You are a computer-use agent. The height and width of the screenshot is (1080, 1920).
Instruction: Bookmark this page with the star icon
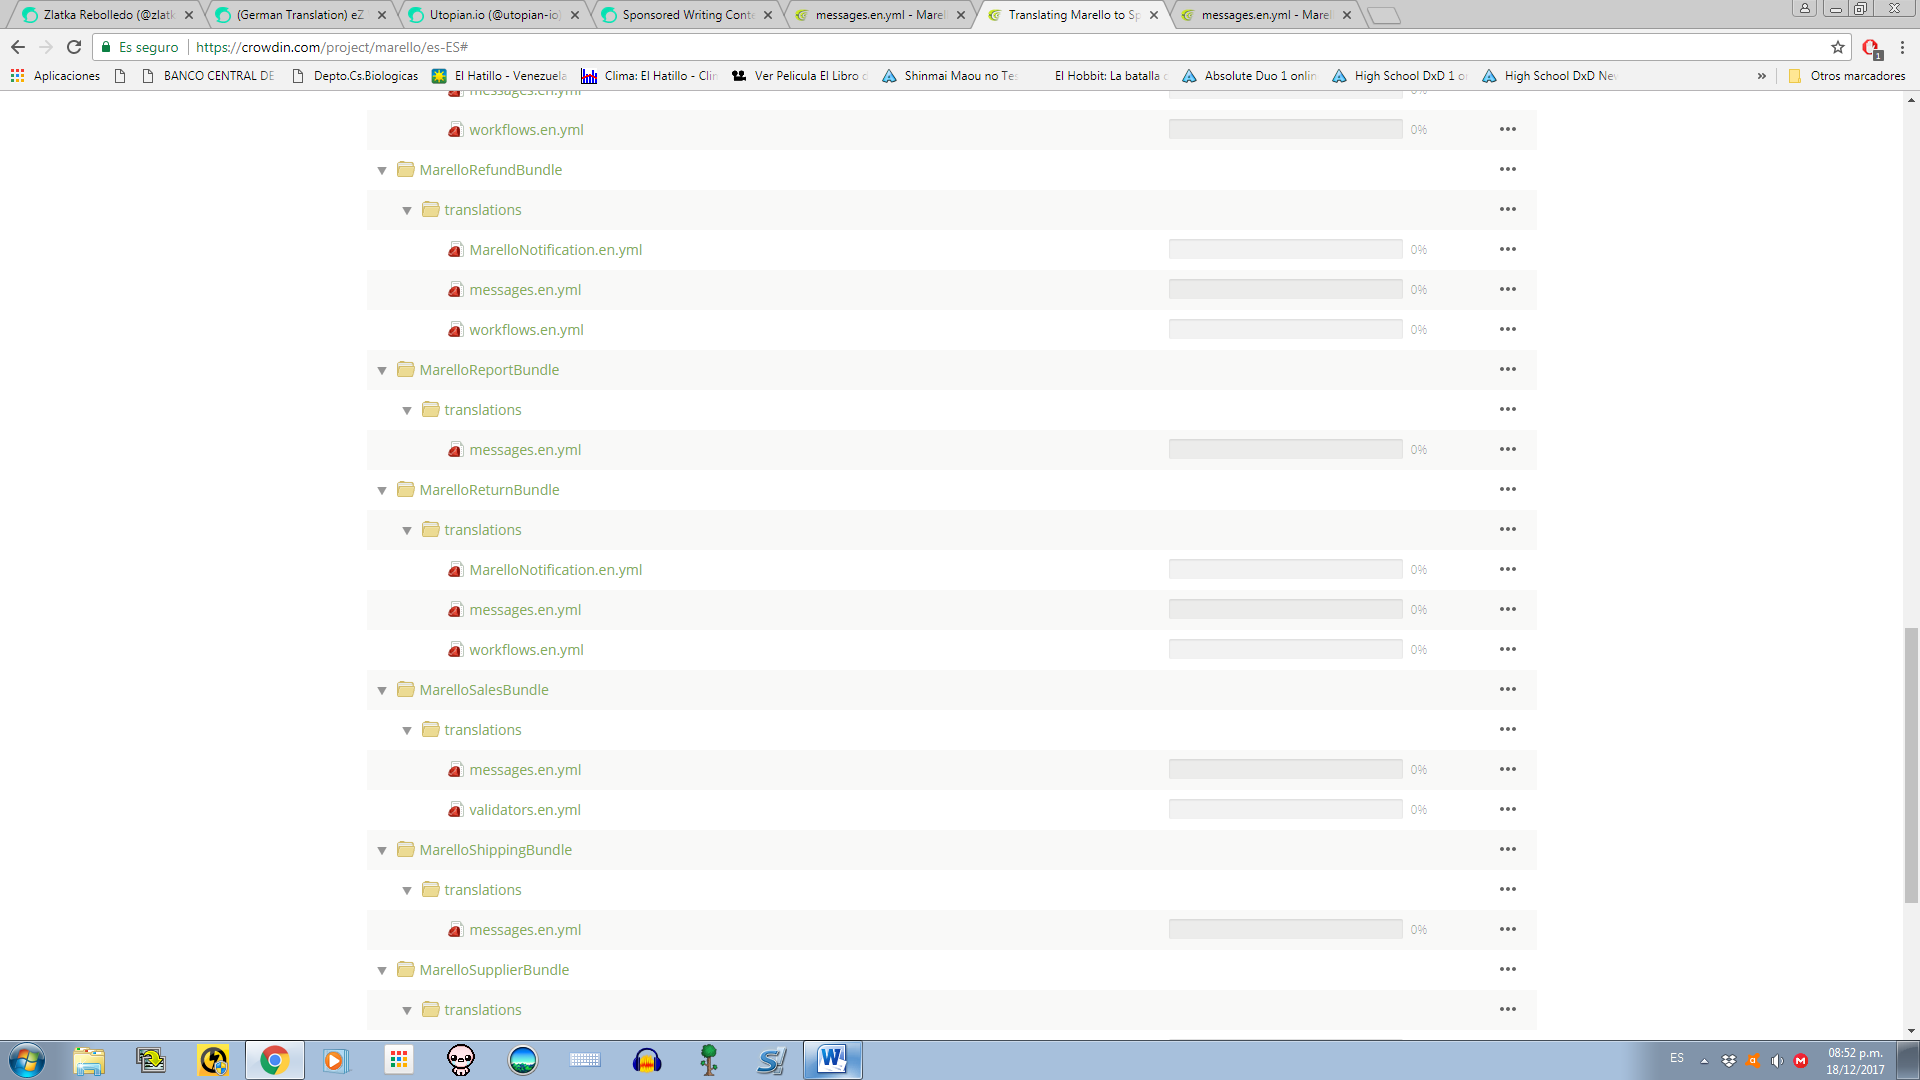pos(1838,47)
